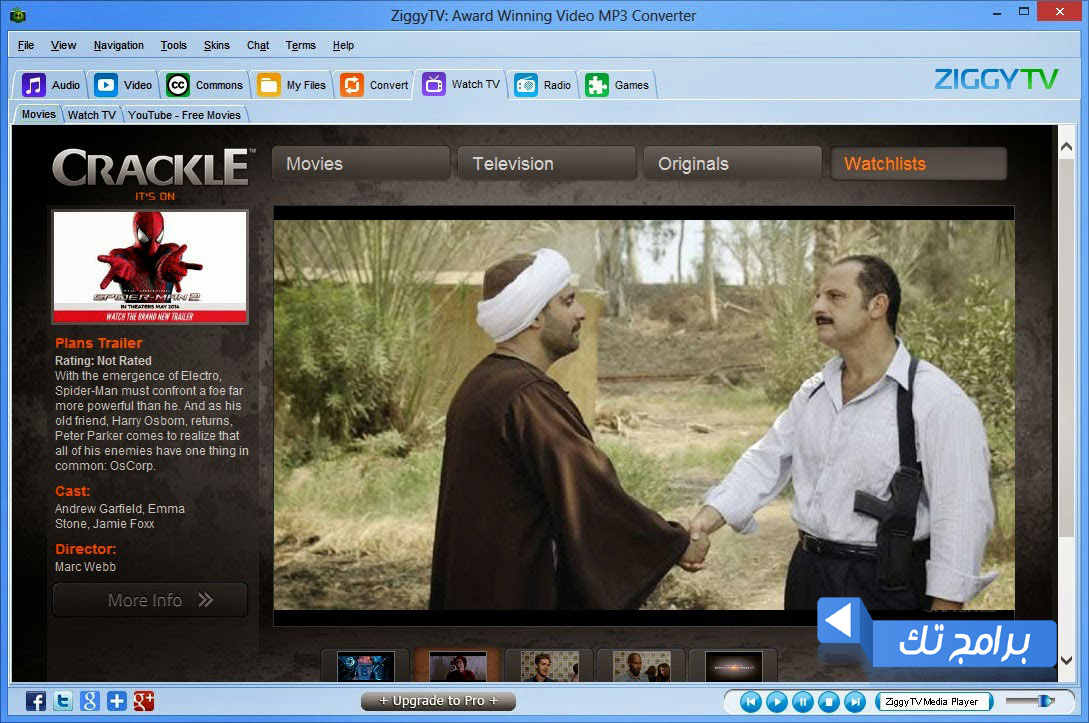
Task: Open the Help menu
Action: click(x=343, y=45)
